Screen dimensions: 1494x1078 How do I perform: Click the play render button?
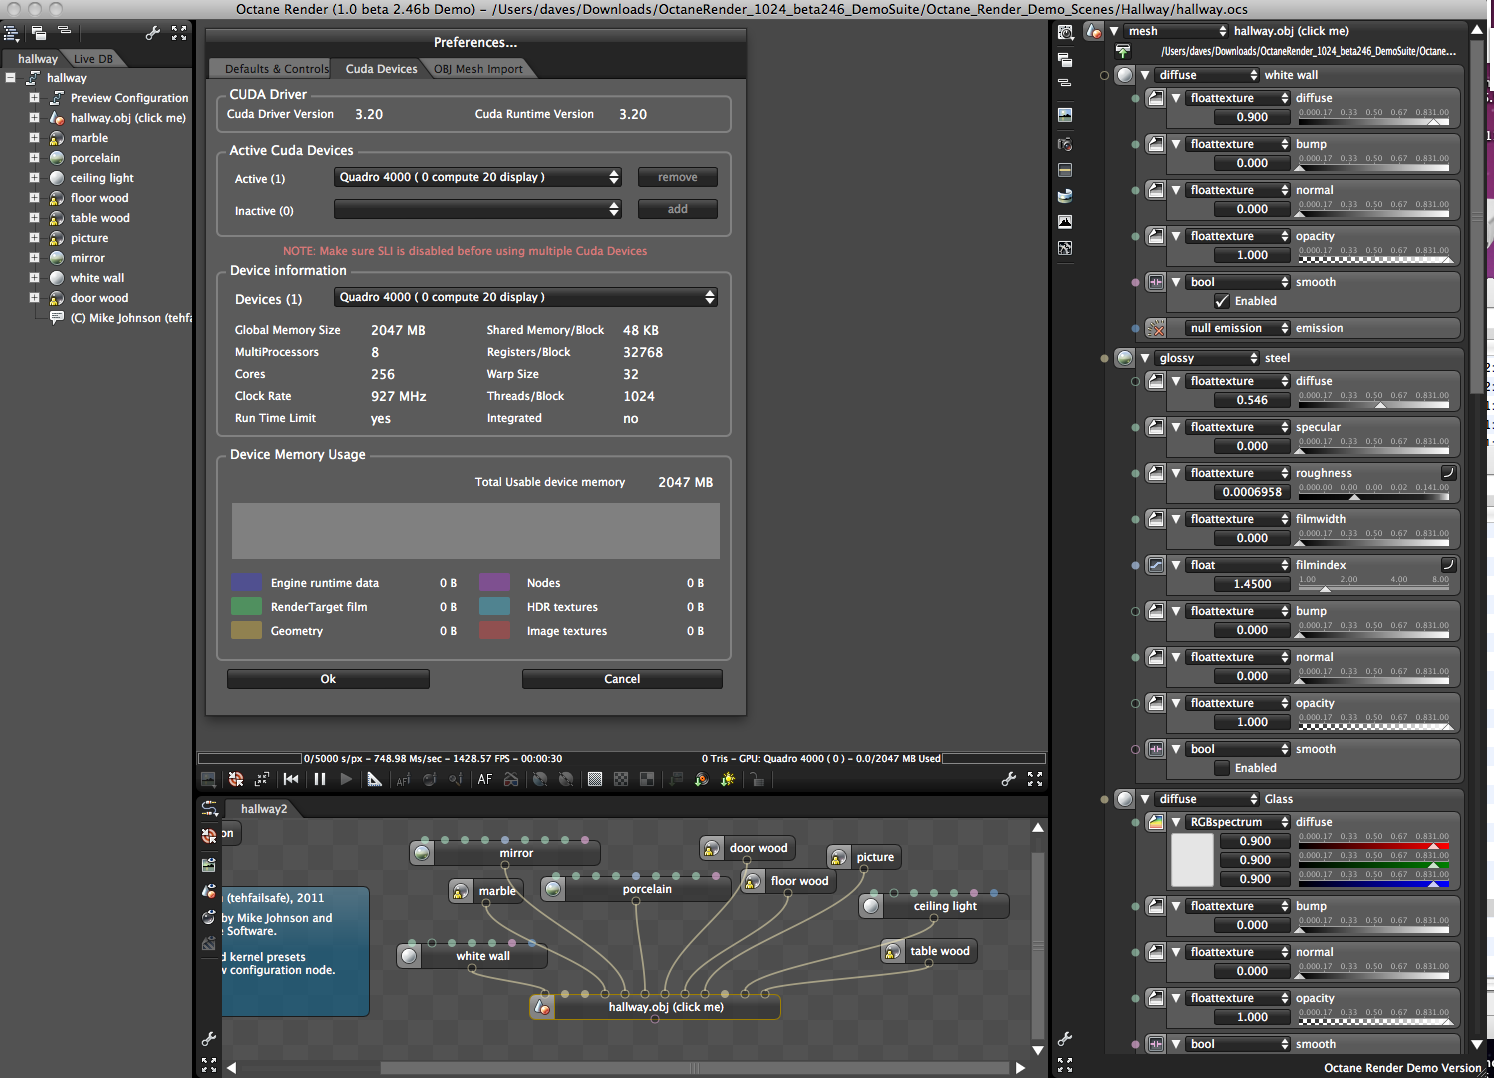click(346, 779)
